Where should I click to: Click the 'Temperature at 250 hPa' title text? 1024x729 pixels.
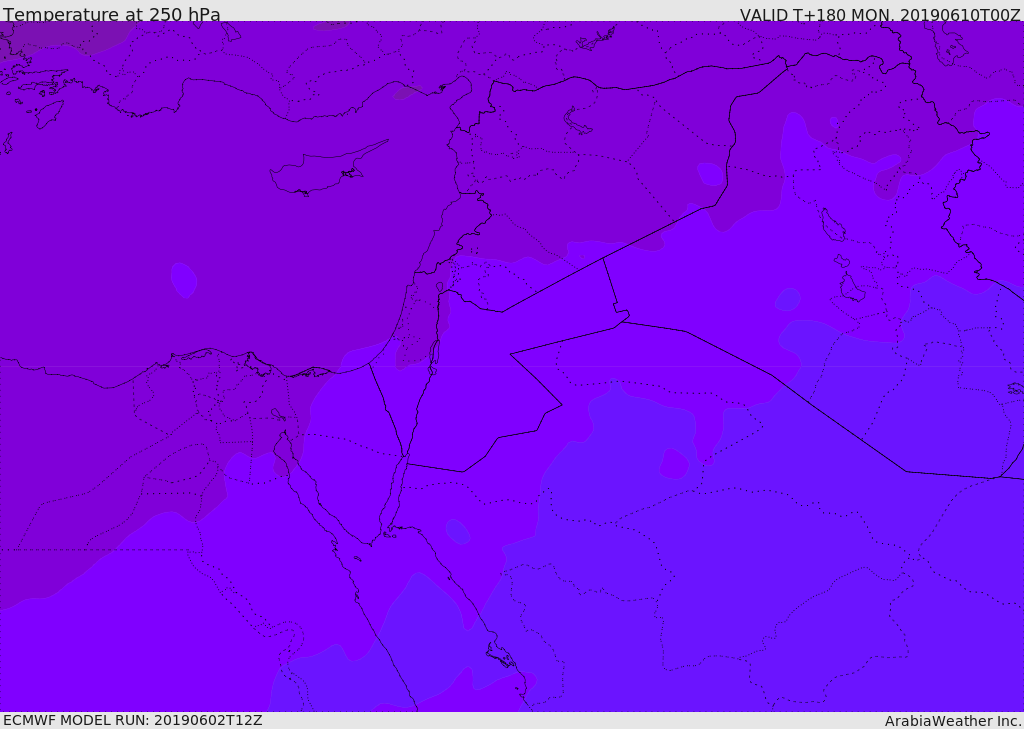coord(112,14)
